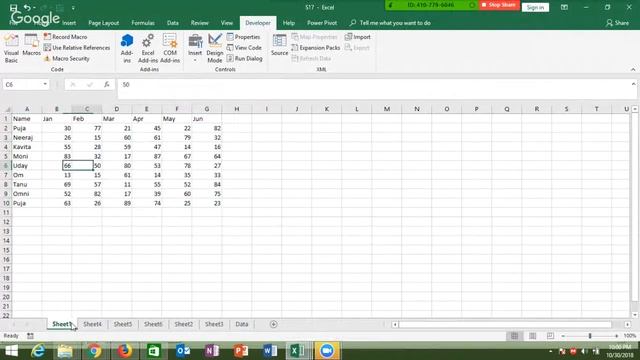Toggle Design Mode
Image resolution: width=640 pixels, height=360 pixels.
coord(215,48)
